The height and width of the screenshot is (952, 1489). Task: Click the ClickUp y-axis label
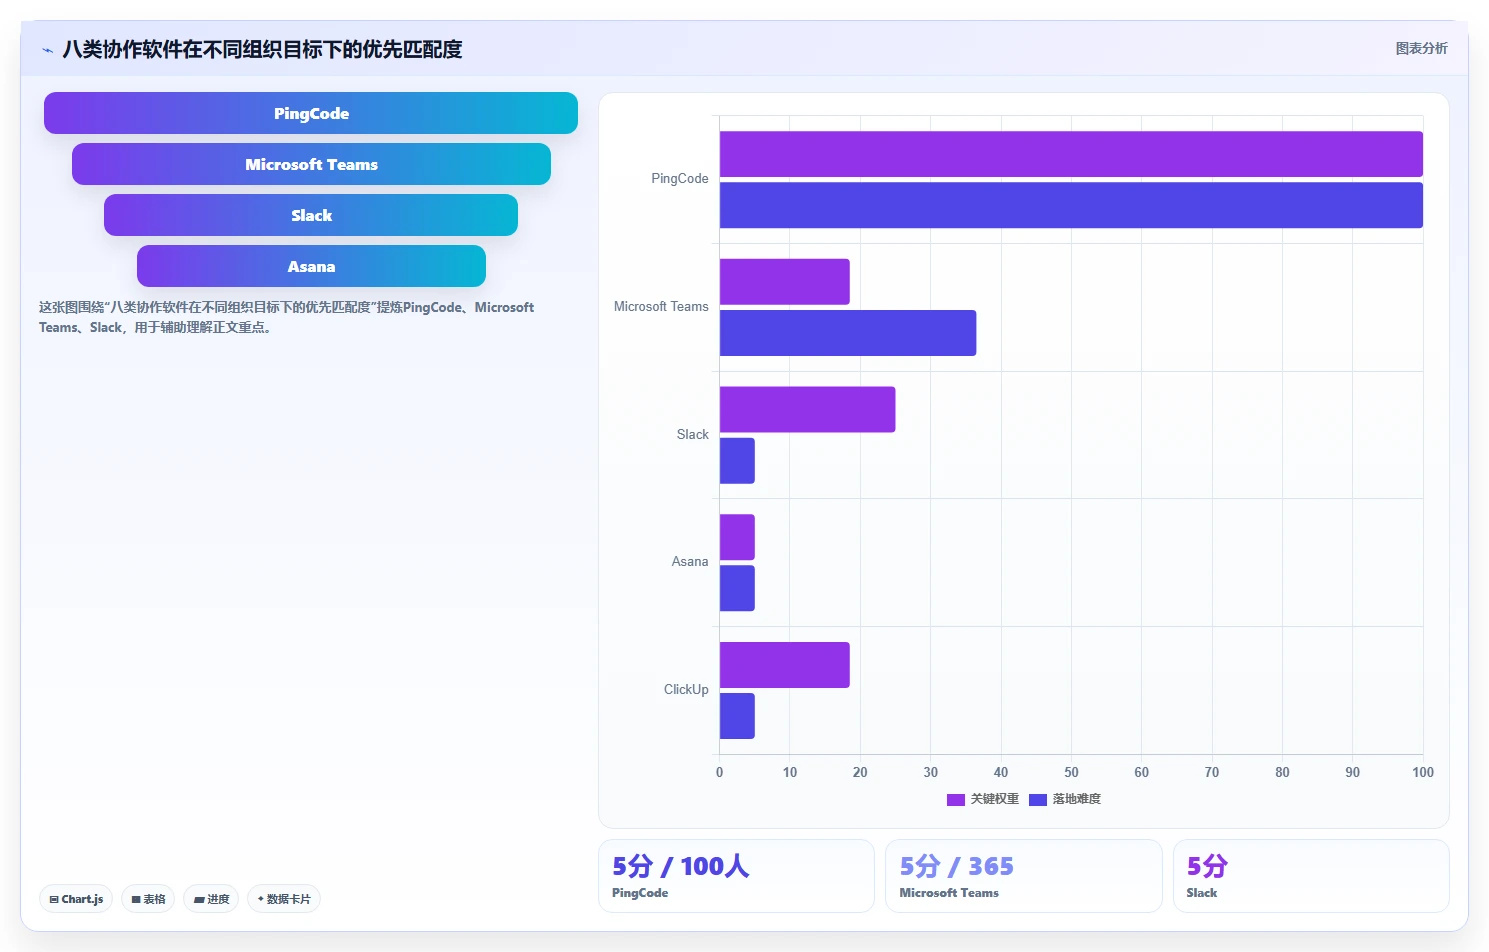(x=686, y=690)
